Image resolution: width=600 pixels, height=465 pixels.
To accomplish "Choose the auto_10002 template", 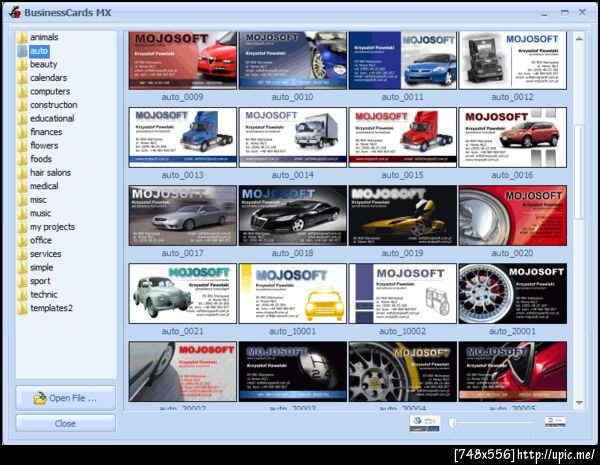I will pos(403,294).
